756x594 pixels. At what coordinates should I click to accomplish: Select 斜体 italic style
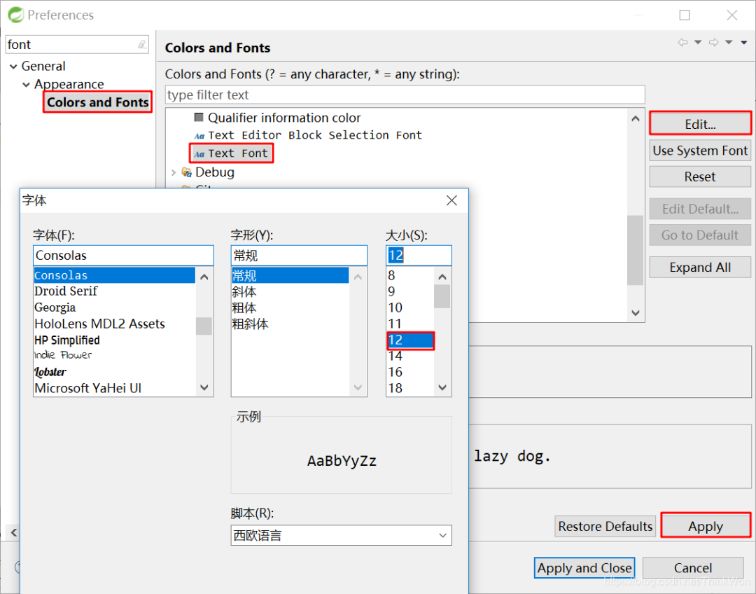290,292
